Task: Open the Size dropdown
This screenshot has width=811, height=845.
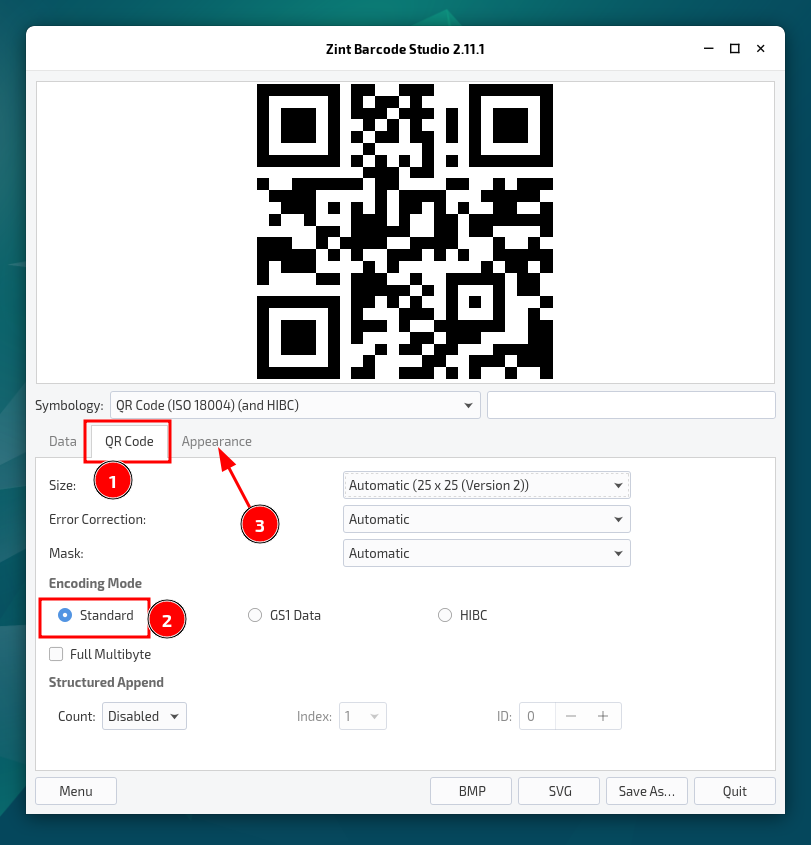Action: click(487, 485)
